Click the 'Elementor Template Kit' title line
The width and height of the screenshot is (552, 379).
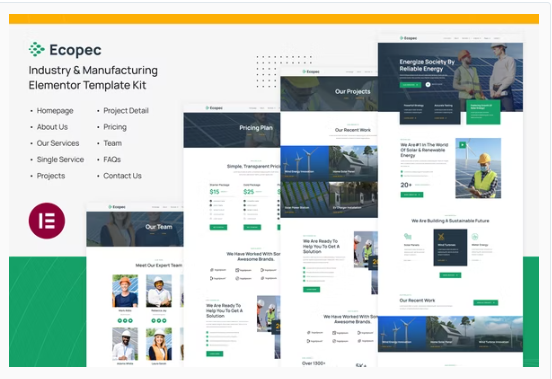tap(87, 85)
